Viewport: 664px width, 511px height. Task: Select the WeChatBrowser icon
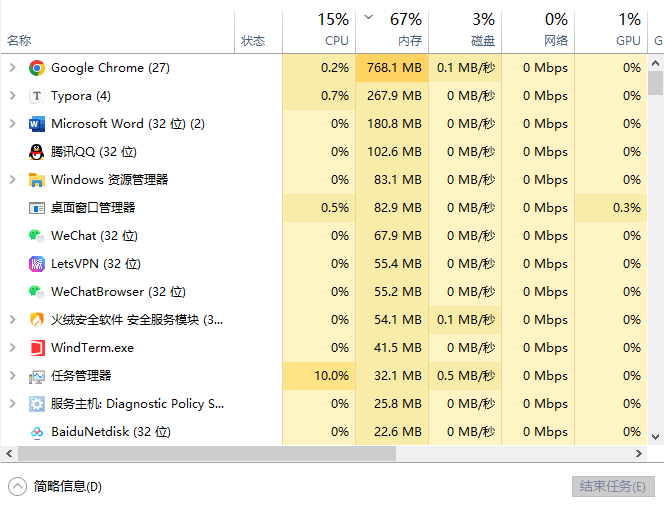coord(37,292)
